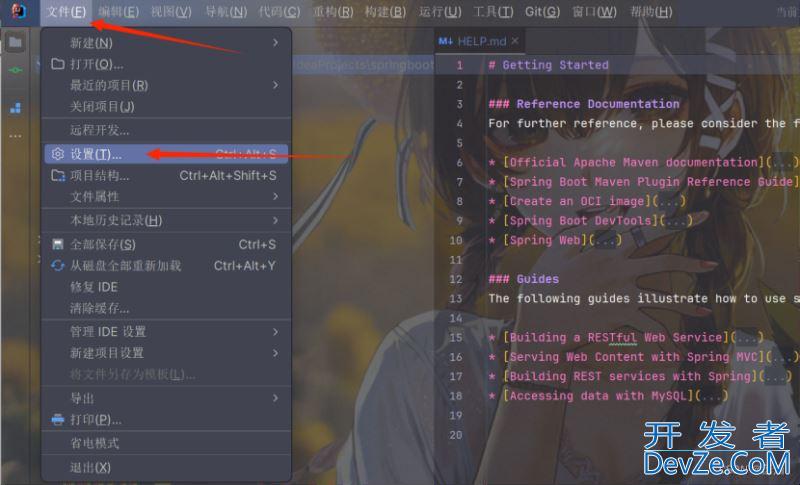
Task: Click the '# Getting Started' heading line
Action: 548,65
